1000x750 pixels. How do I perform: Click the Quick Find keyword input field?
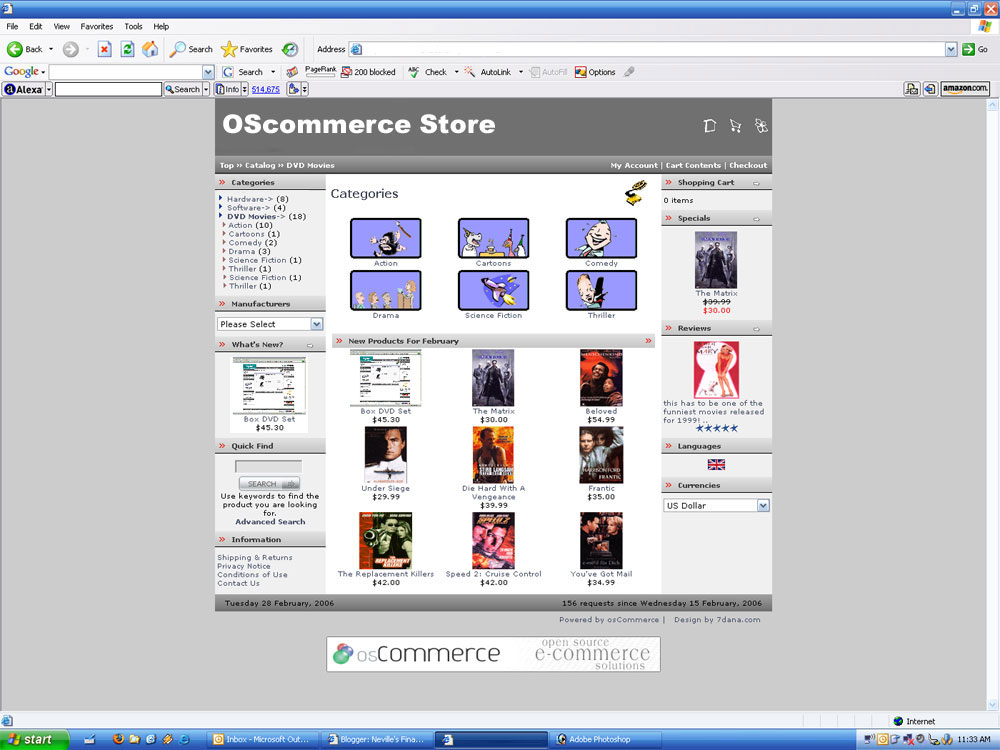(268, 467)
